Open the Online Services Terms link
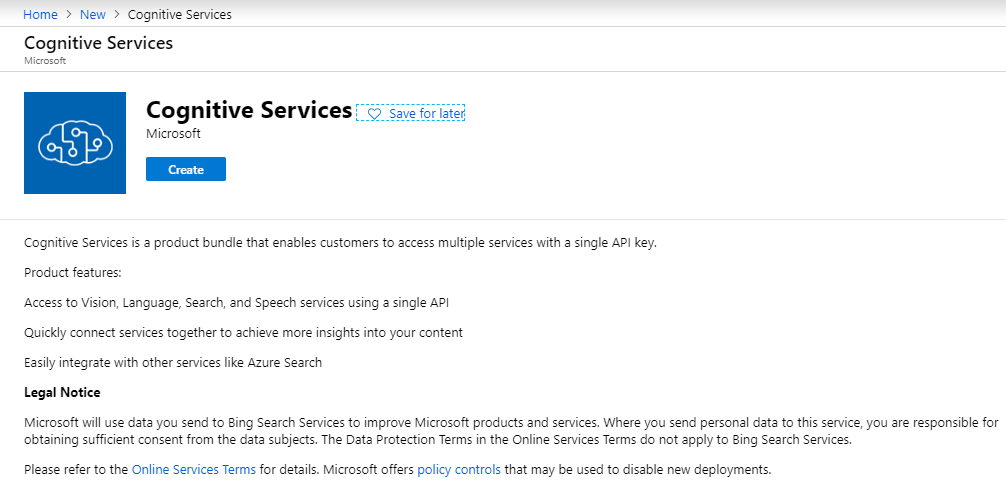This screenshot has width=1006, height=489. click(194, 469)
